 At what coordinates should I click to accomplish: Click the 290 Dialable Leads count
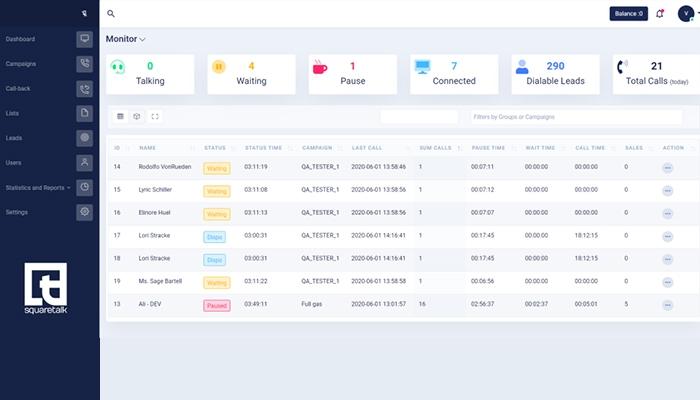point(555,66)
